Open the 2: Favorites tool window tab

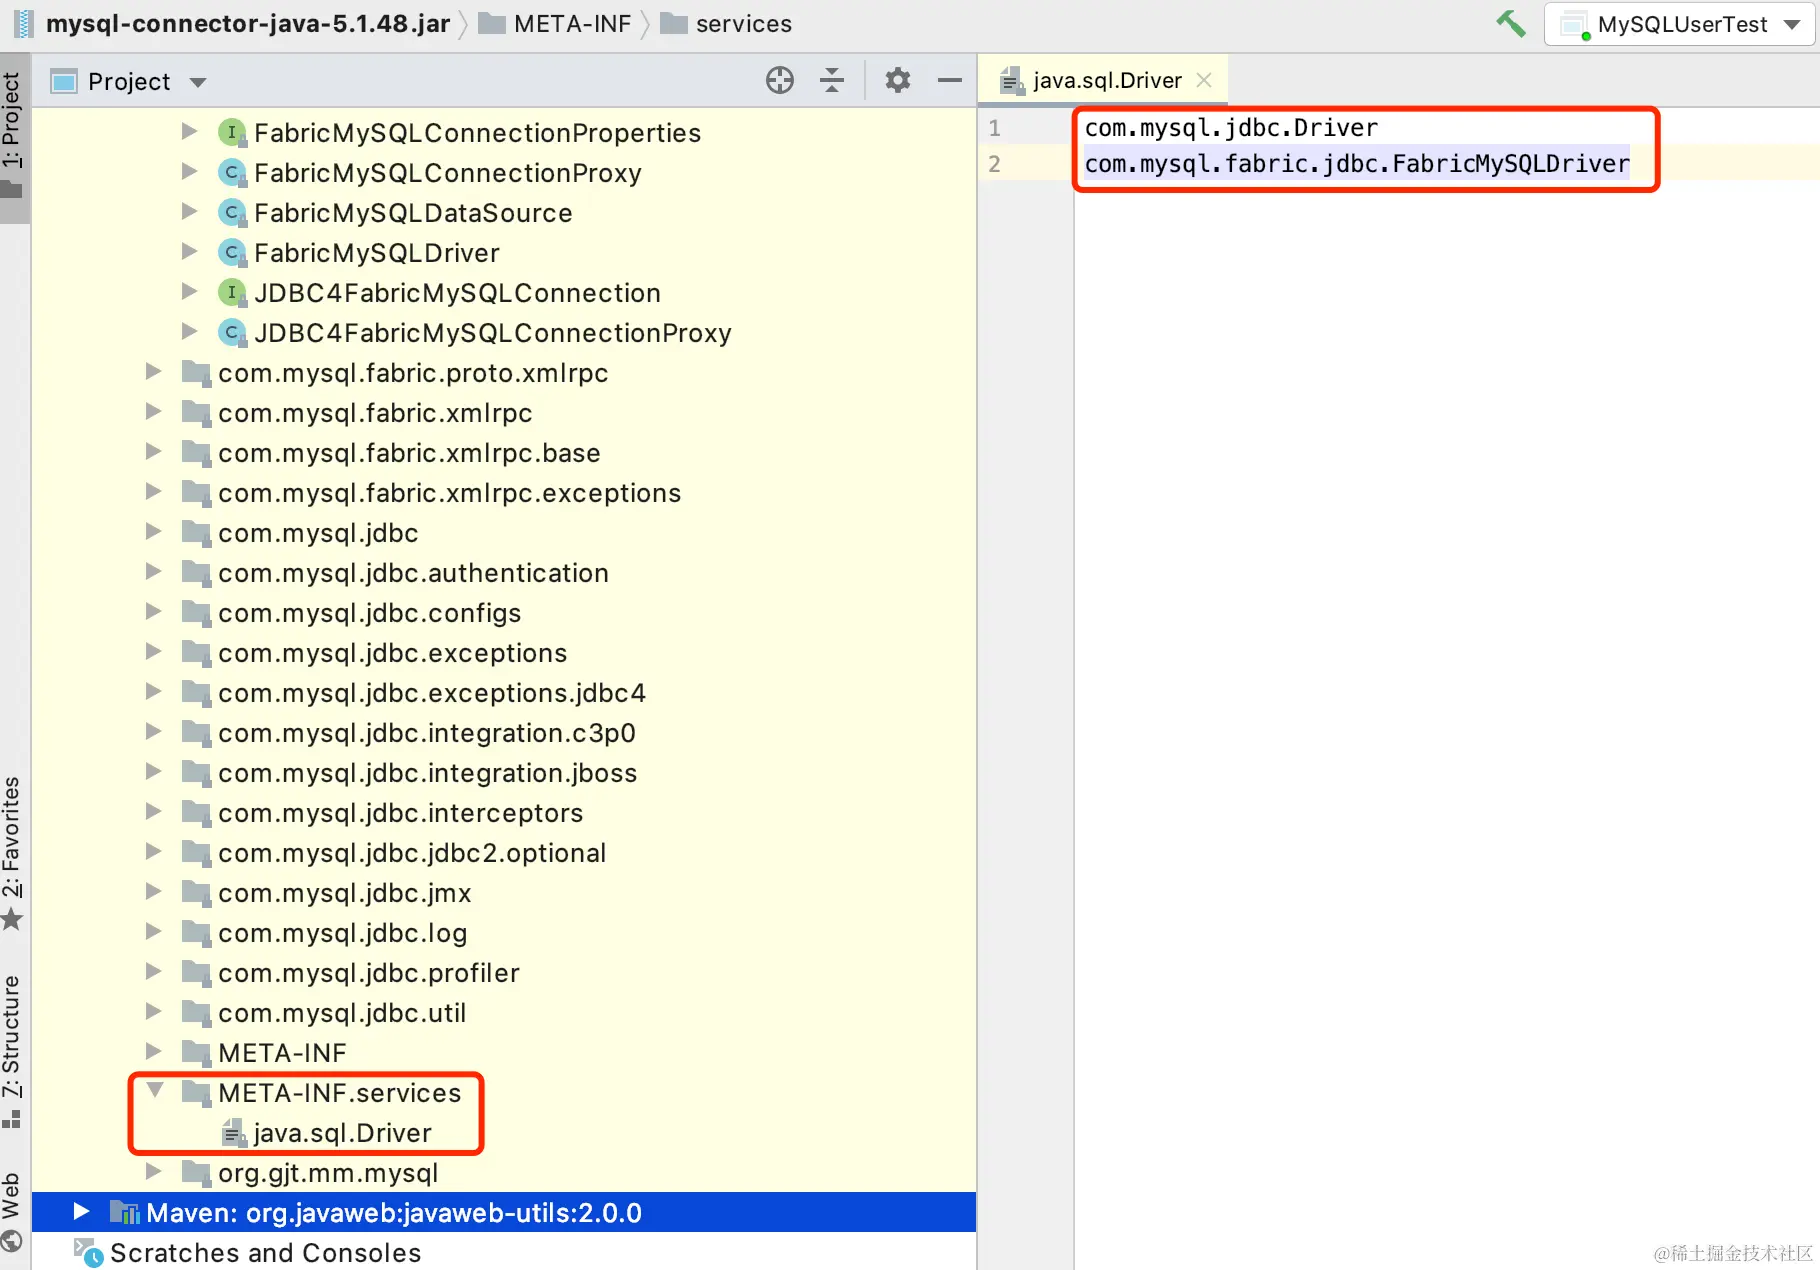pyautogui.click(x=14, y=852)
